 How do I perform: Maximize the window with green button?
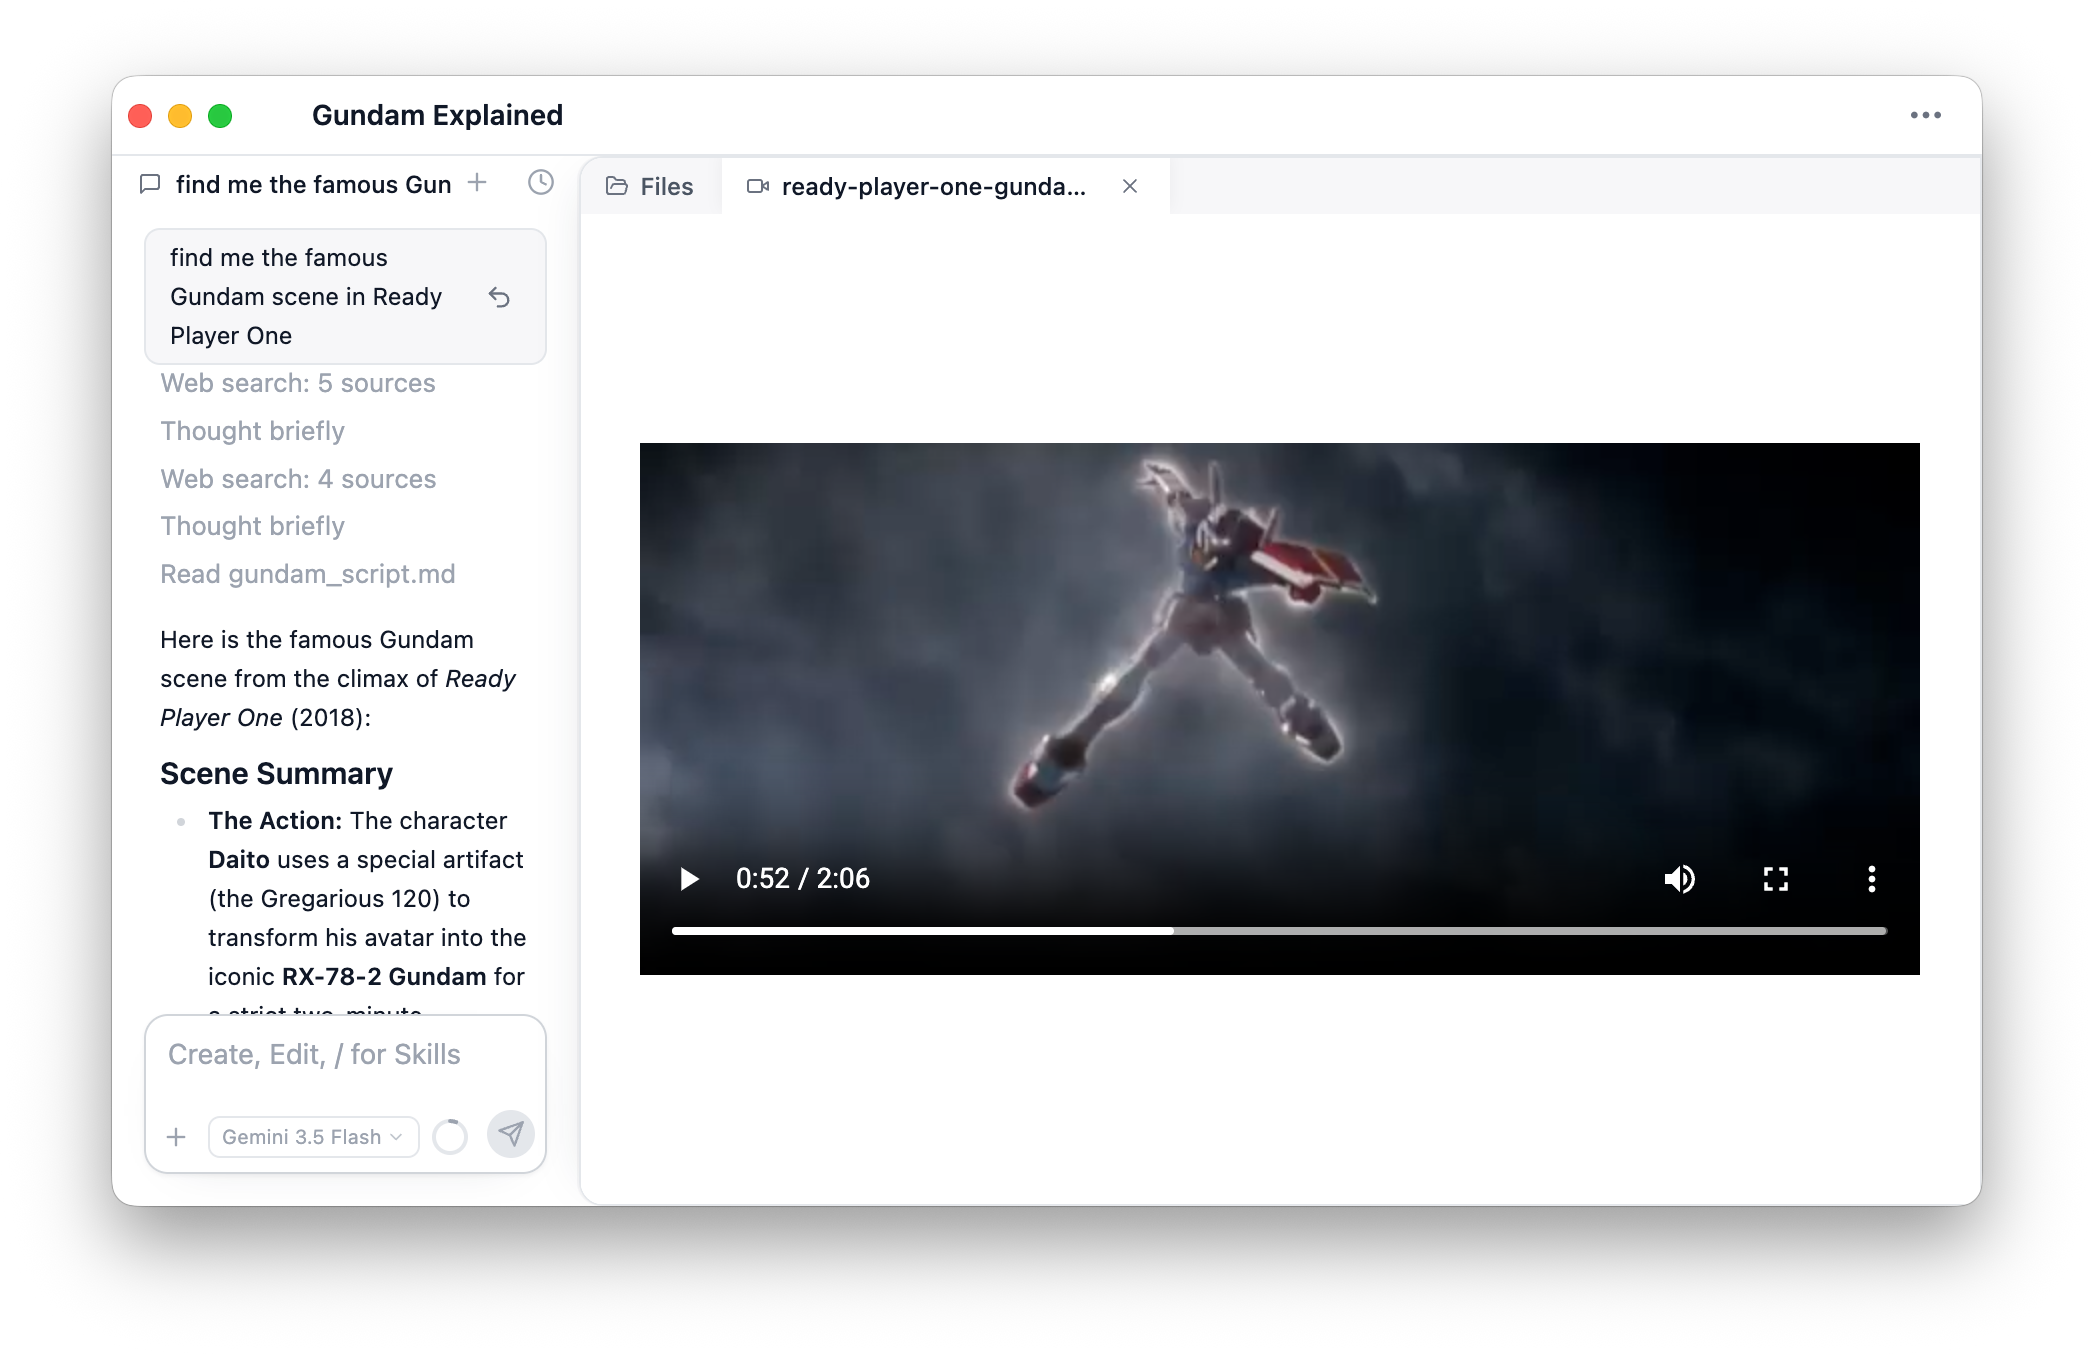point(220,116)
